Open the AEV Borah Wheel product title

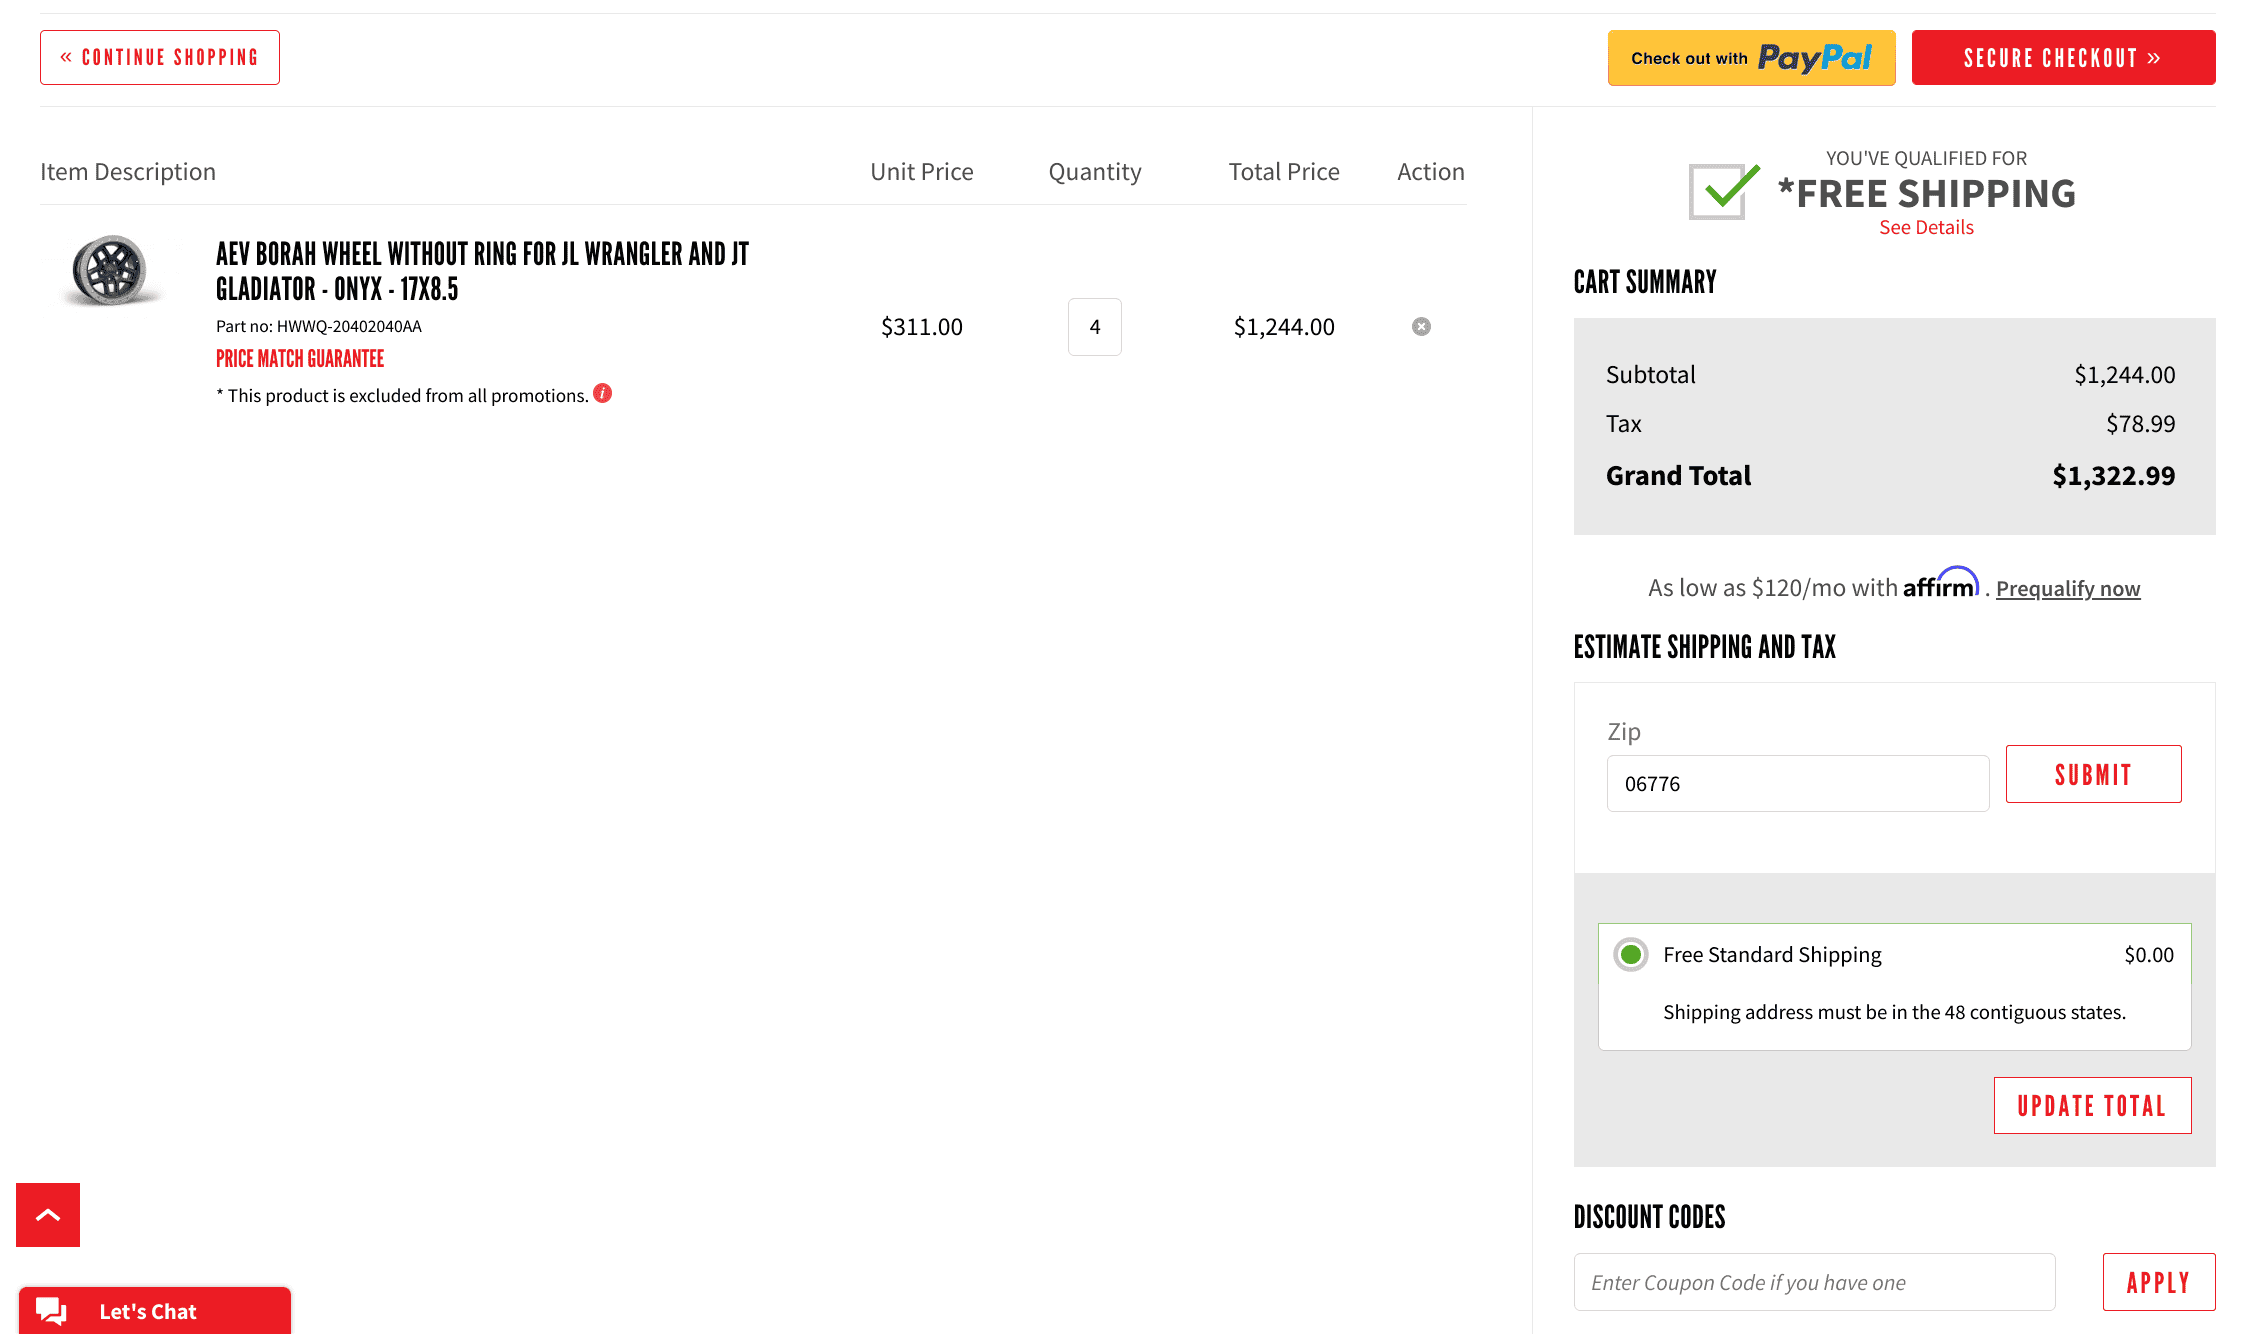482,271
